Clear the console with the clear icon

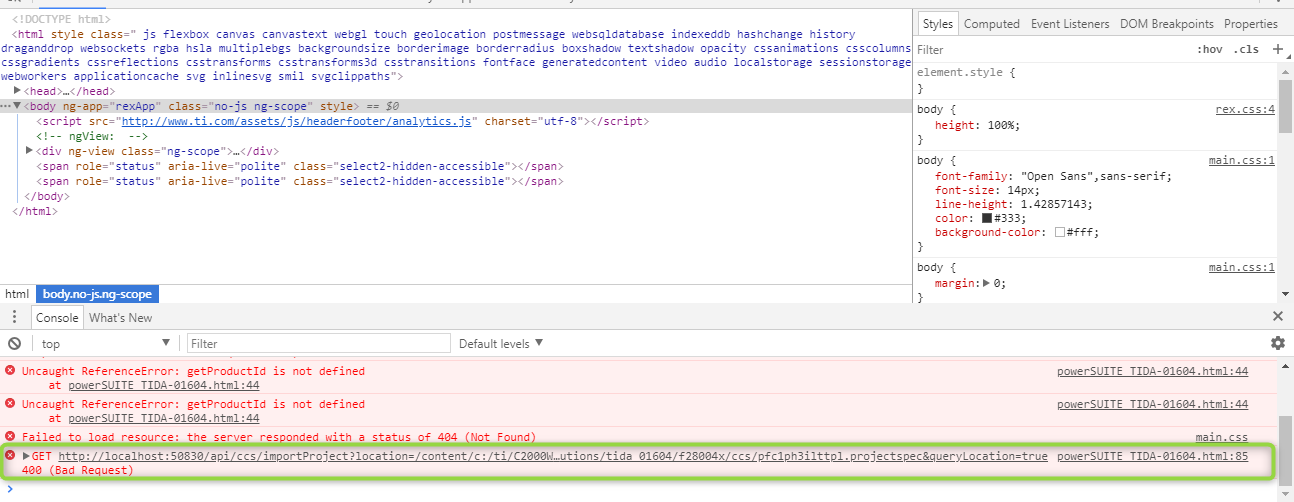pyautogui.click(x=14, y=344)
